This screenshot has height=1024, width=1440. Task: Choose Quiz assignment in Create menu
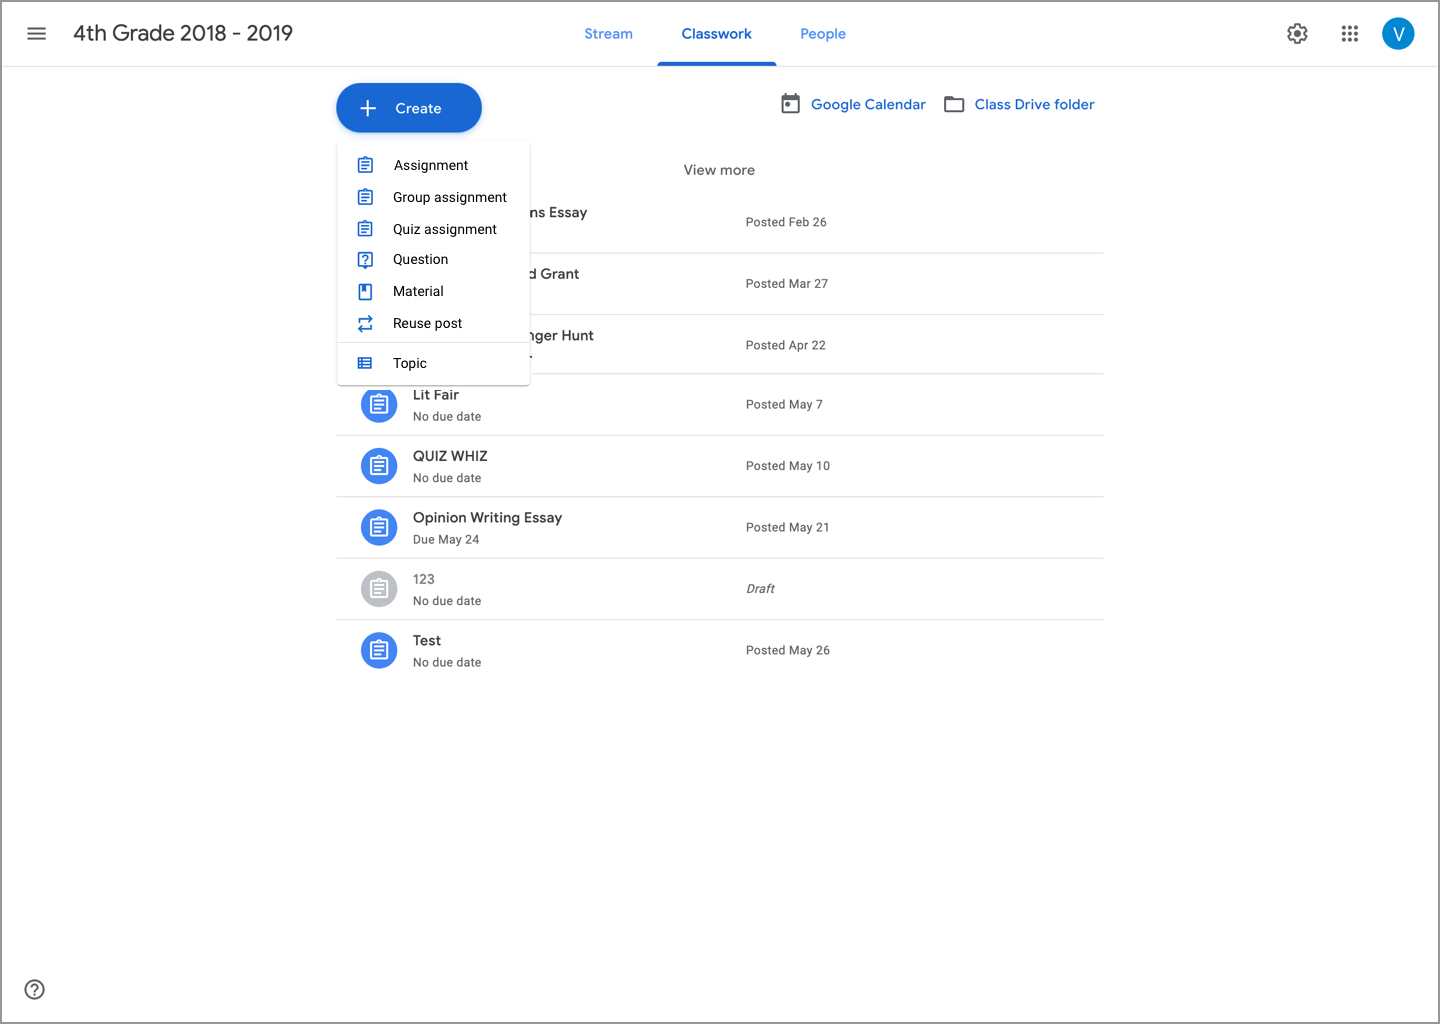click(x=444, y=229)
